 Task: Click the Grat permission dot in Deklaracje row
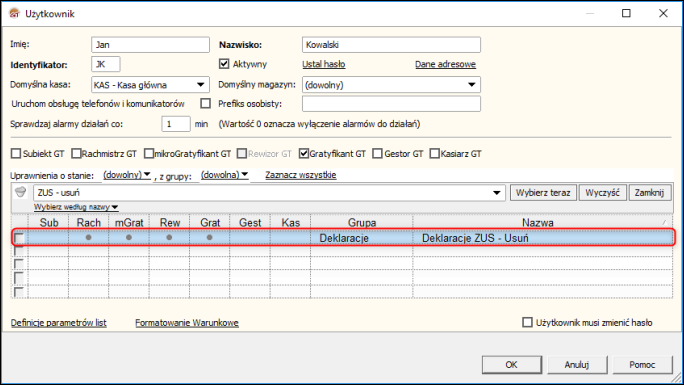pyautogui.click(x=210, y=237)
